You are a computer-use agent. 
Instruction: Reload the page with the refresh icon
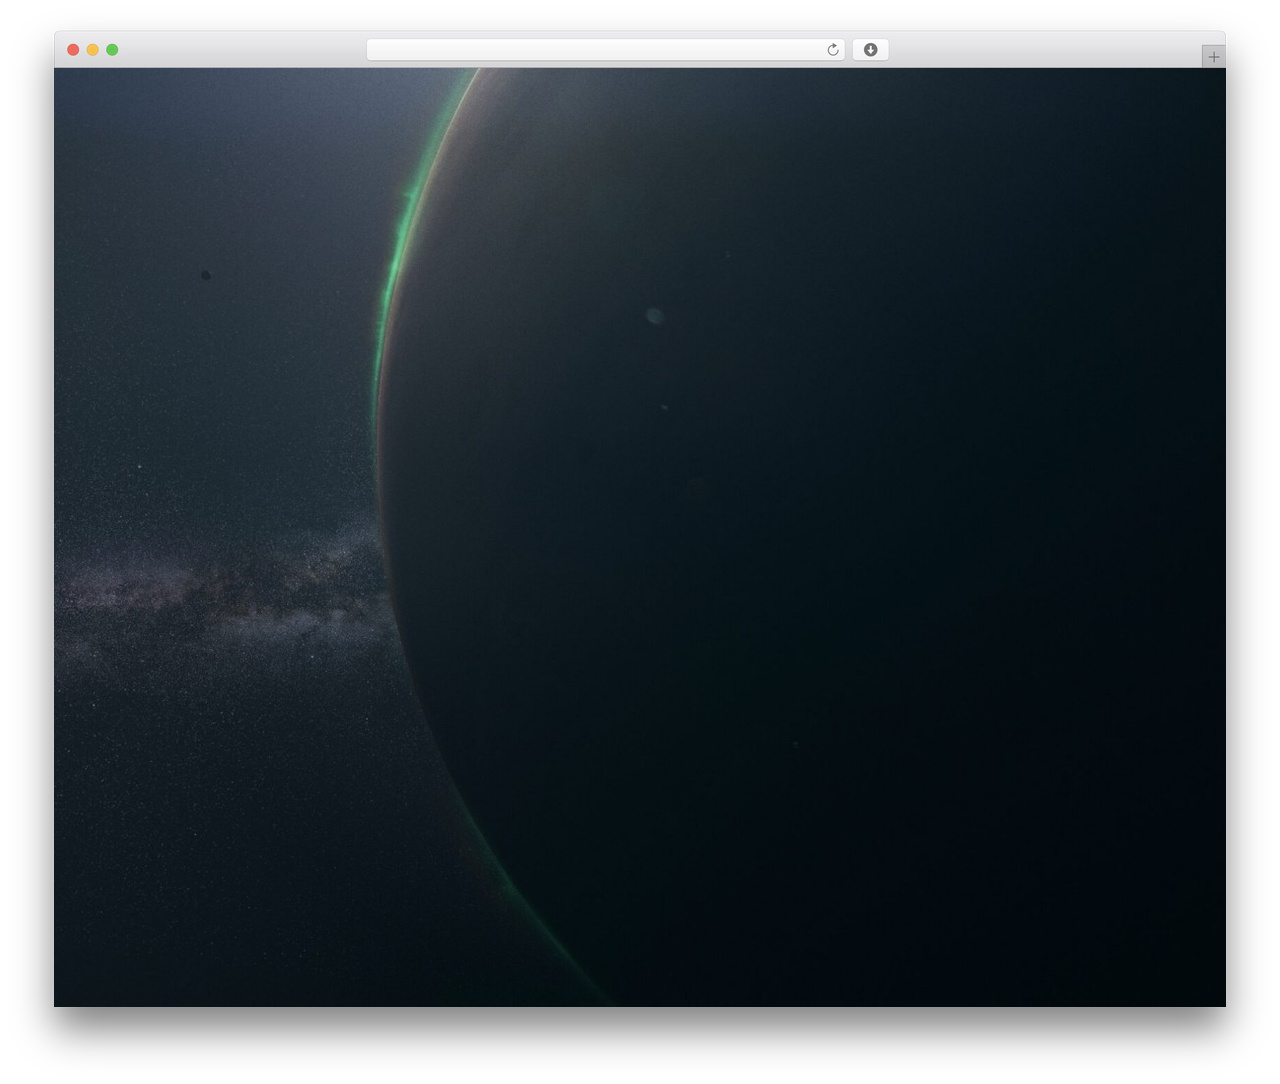point(832,50)
